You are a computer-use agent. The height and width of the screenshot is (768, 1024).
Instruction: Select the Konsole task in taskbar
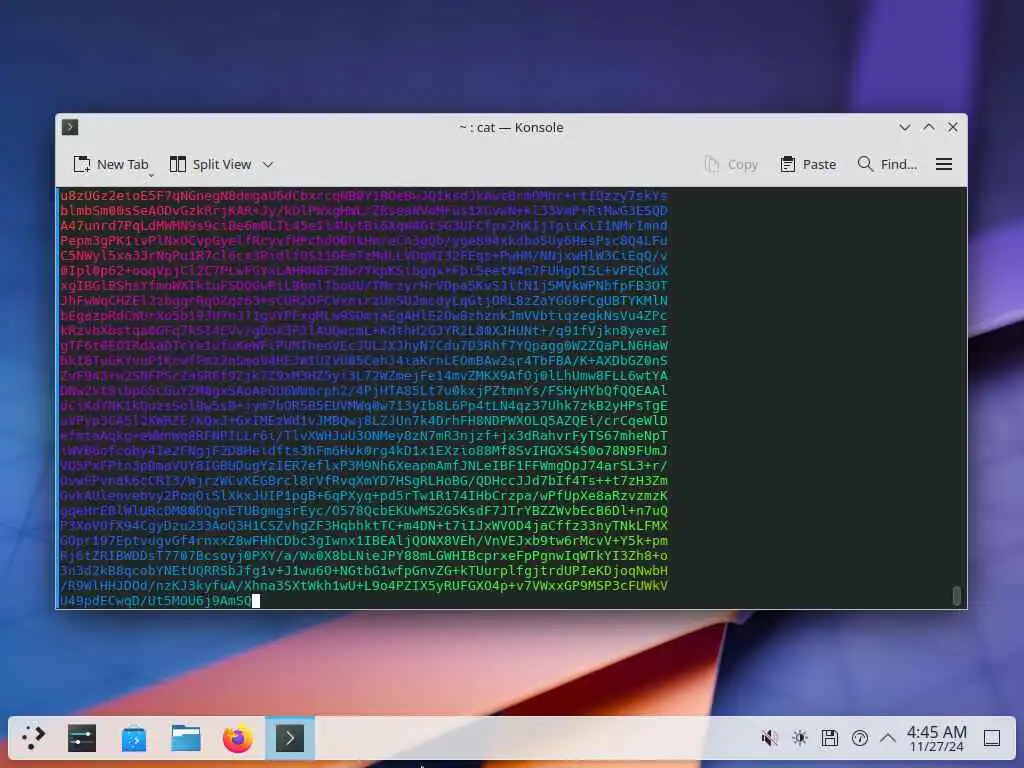[x=290, y=738]
